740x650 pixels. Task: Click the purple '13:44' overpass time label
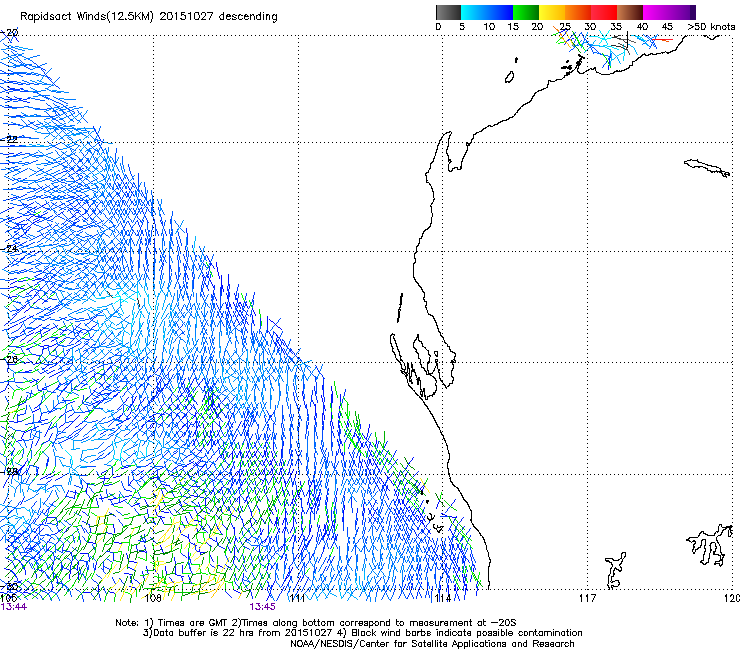click(14, 607)
